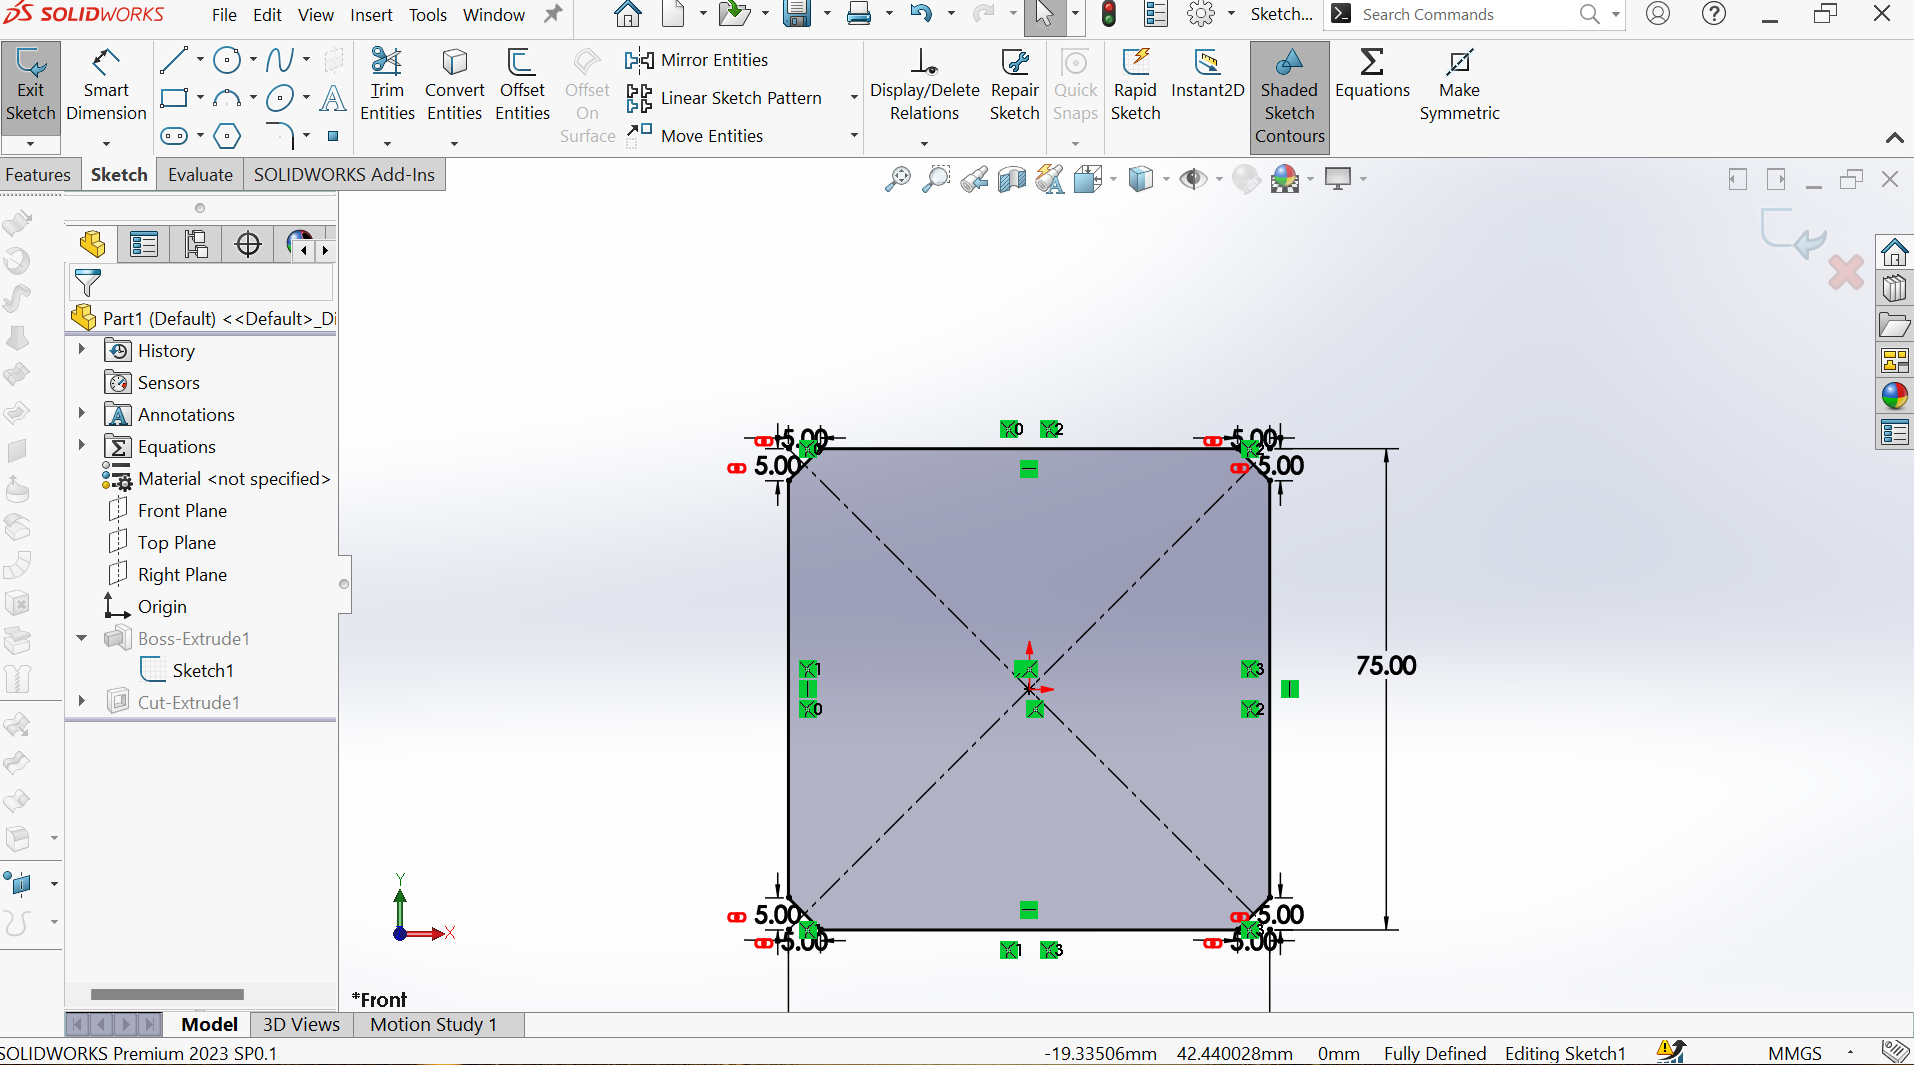Screen dimensions: 1914x1065
Task: Select the Arc sketch tool
Action: click(x=227, y=98)
